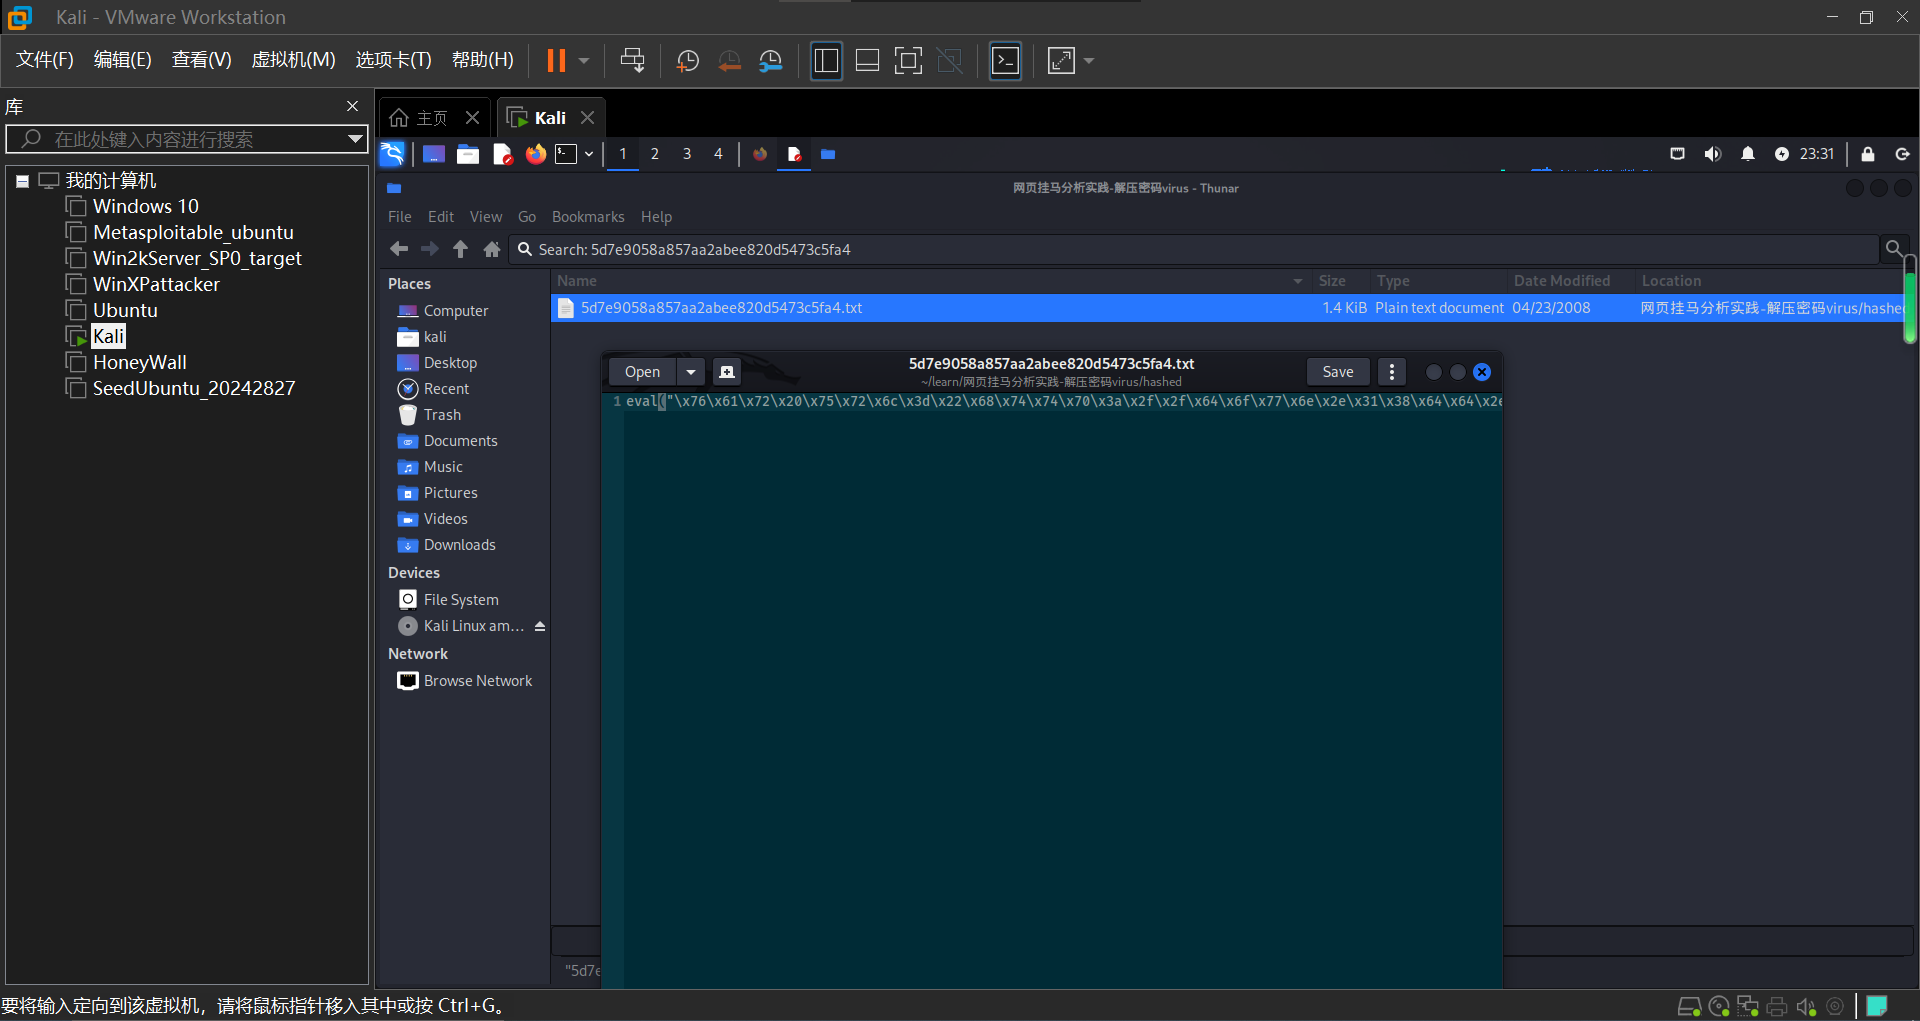Expand the terminal launcher dropdown arrow

[x=589, y=154]
